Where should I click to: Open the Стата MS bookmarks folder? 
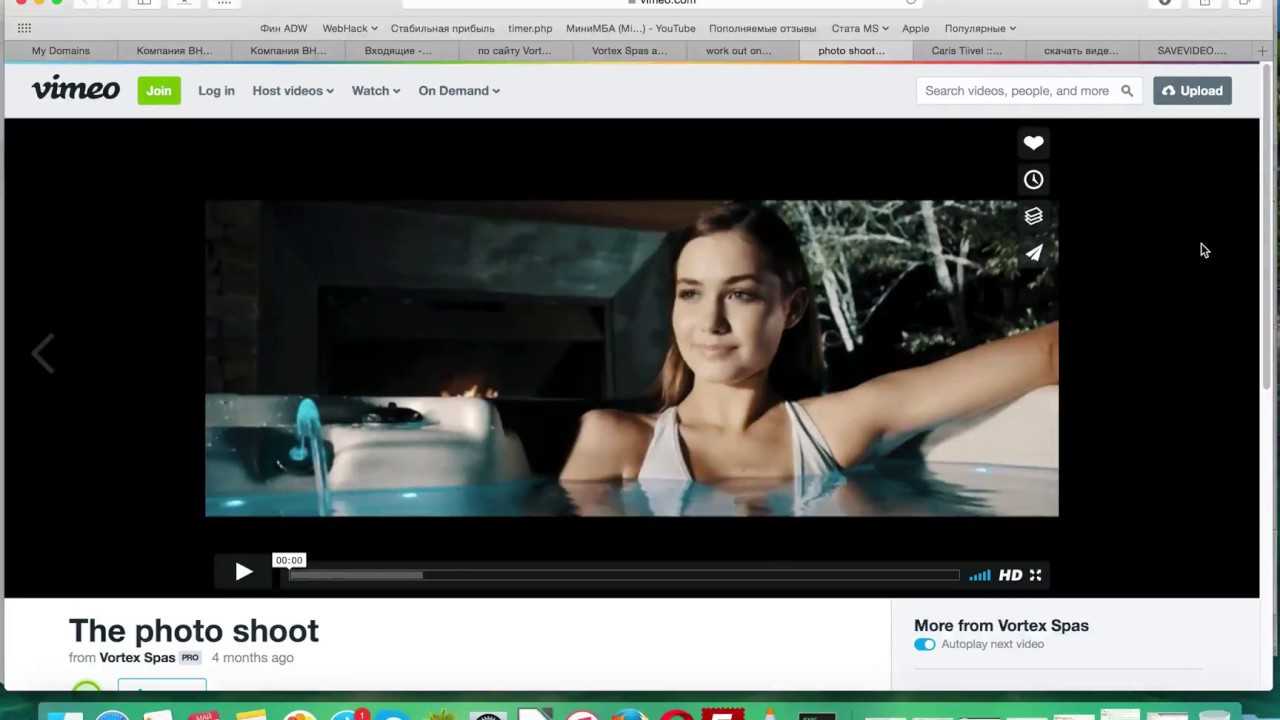point(860,28)
